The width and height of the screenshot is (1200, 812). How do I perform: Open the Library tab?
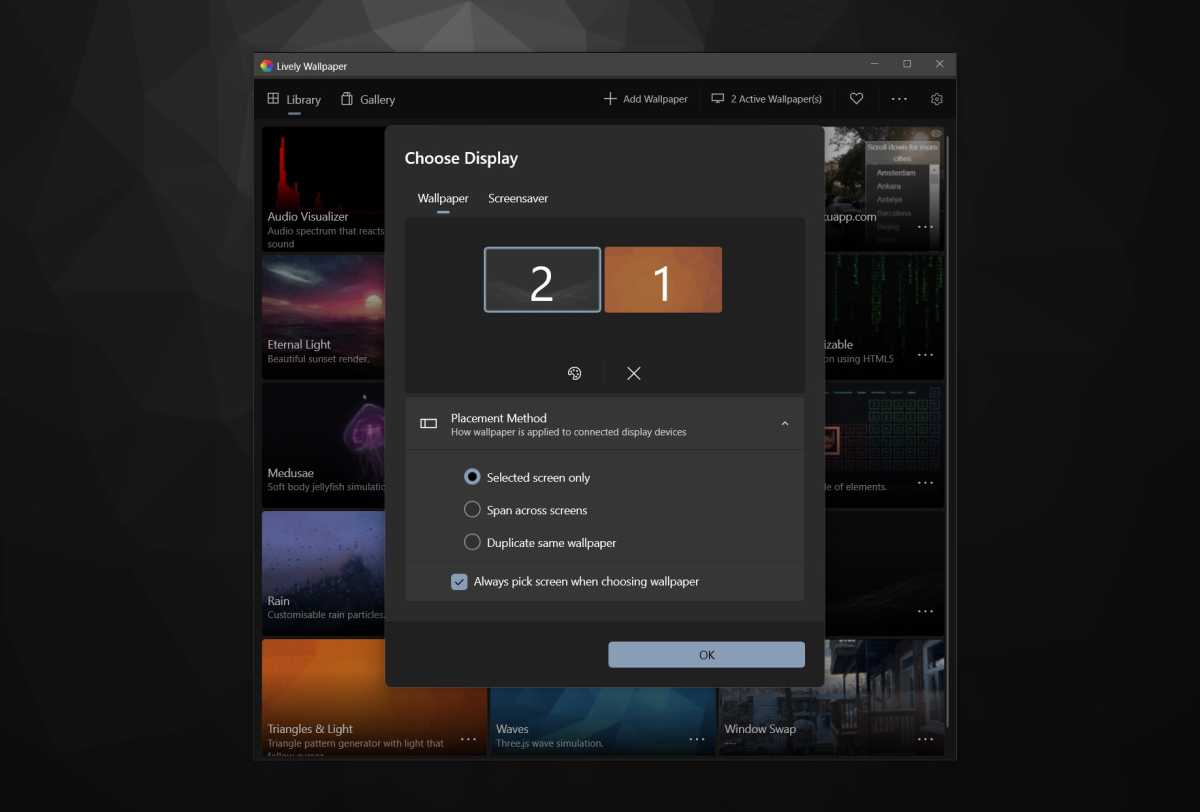(x=294, y=99)
